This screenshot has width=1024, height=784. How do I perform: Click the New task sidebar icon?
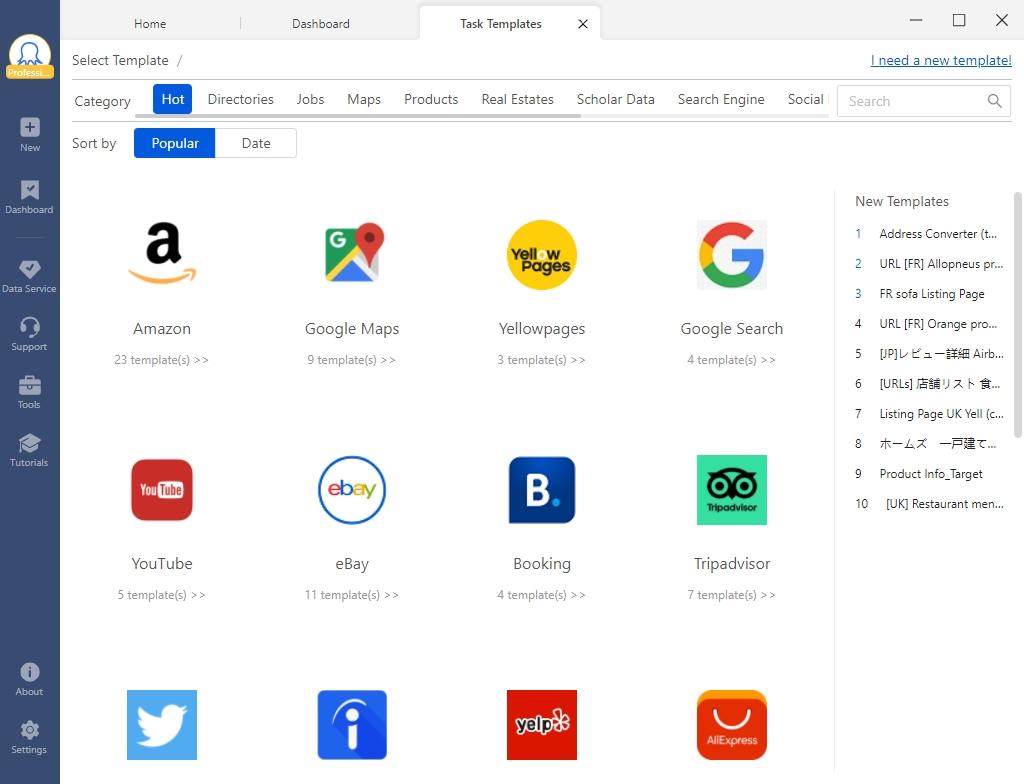click(29, 135)
